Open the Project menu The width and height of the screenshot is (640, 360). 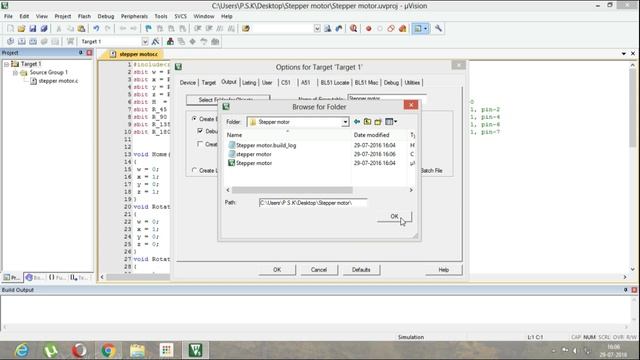[x=62, y=16]
